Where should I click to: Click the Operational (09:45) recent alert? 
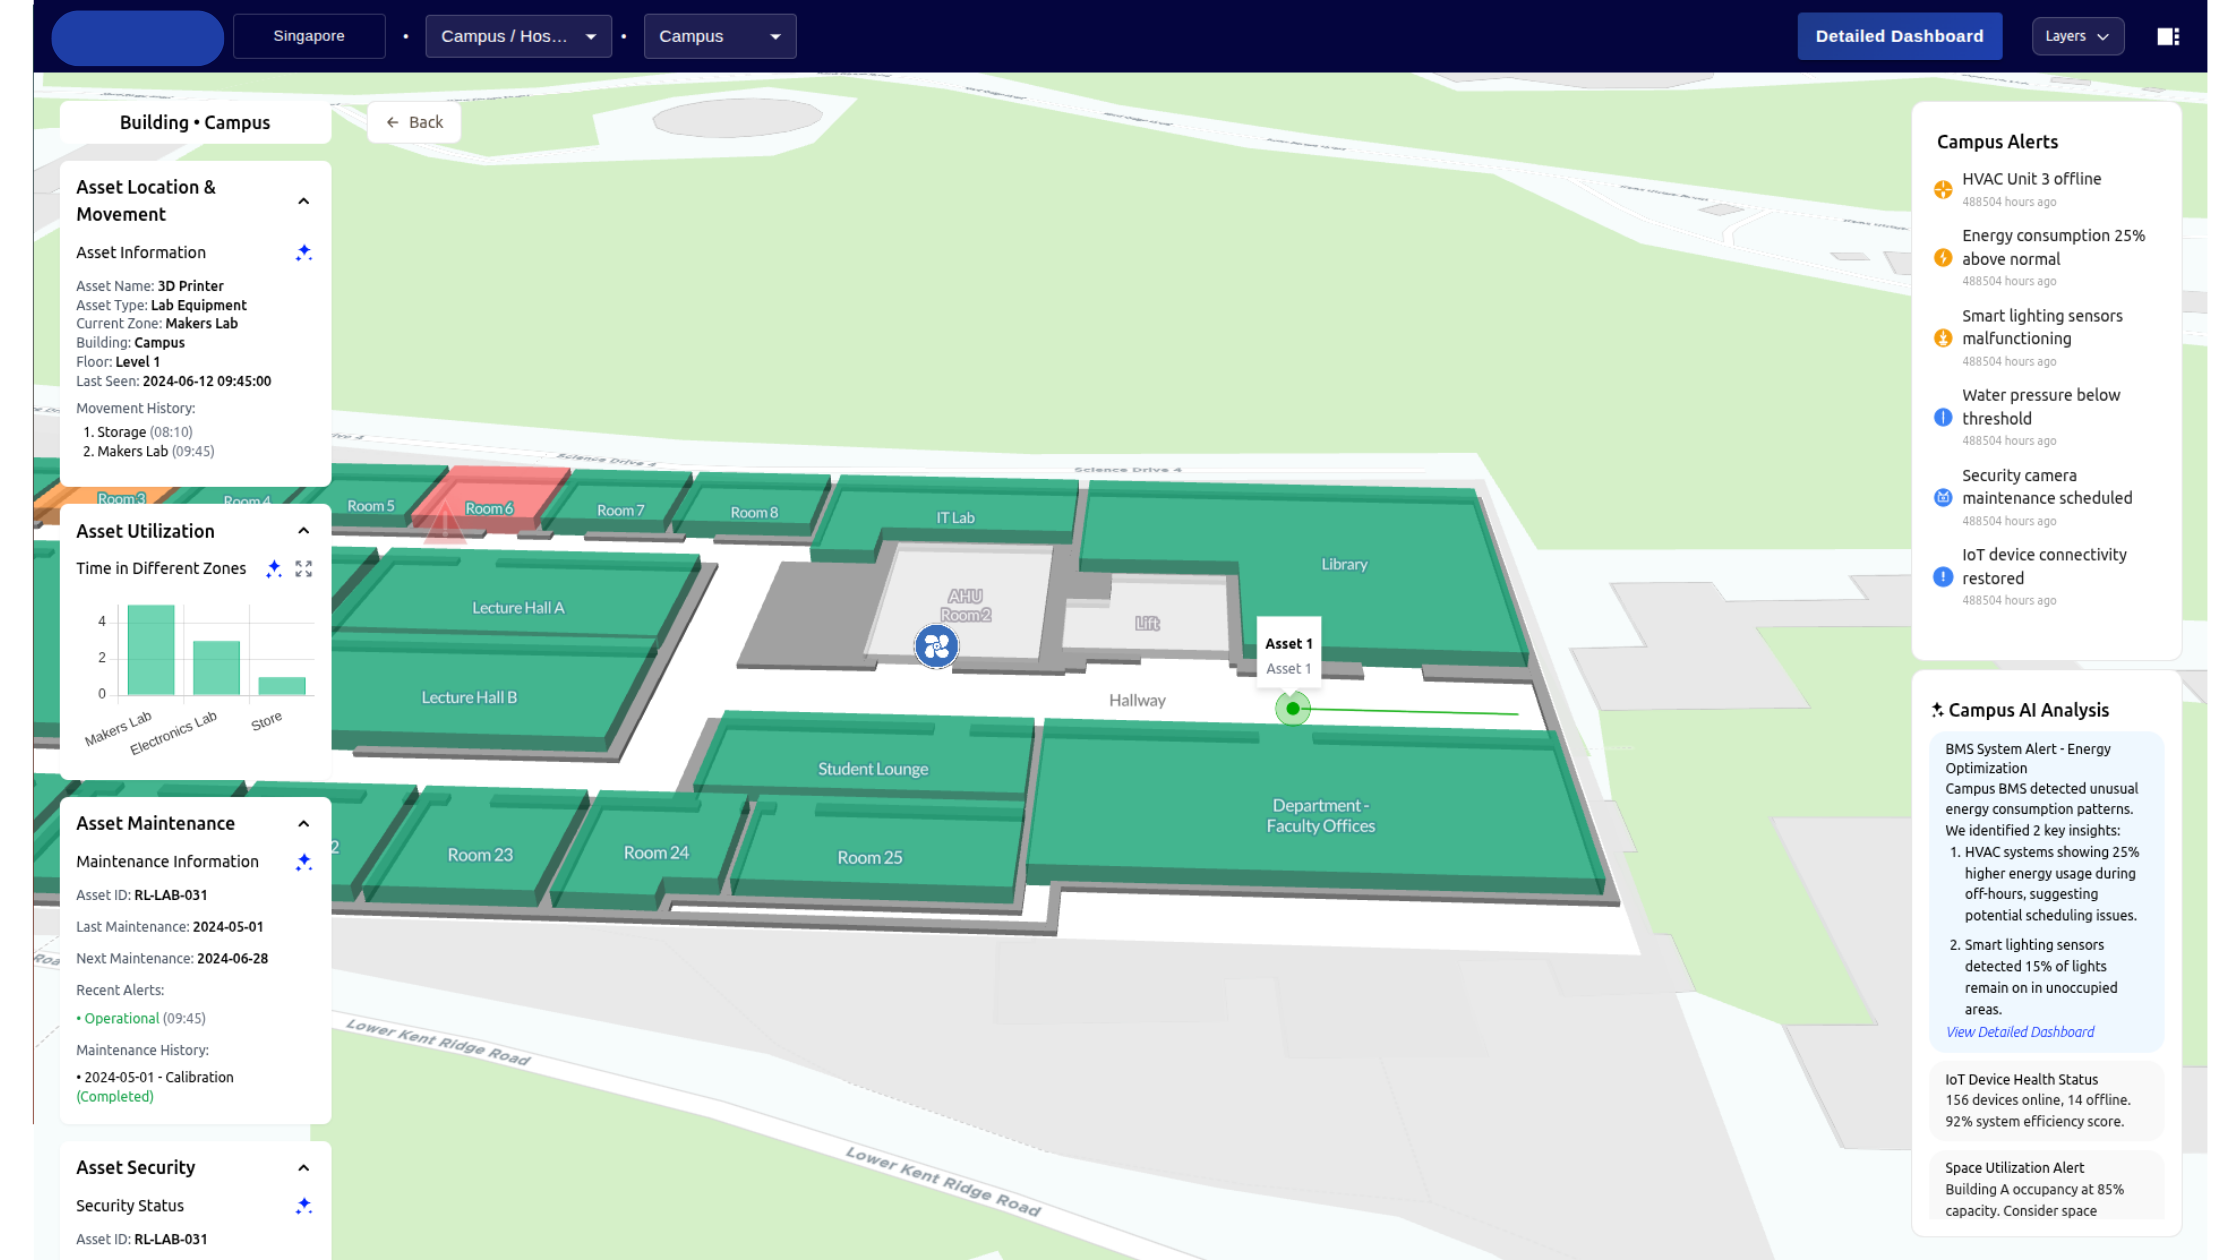(x=141, y=1018)
